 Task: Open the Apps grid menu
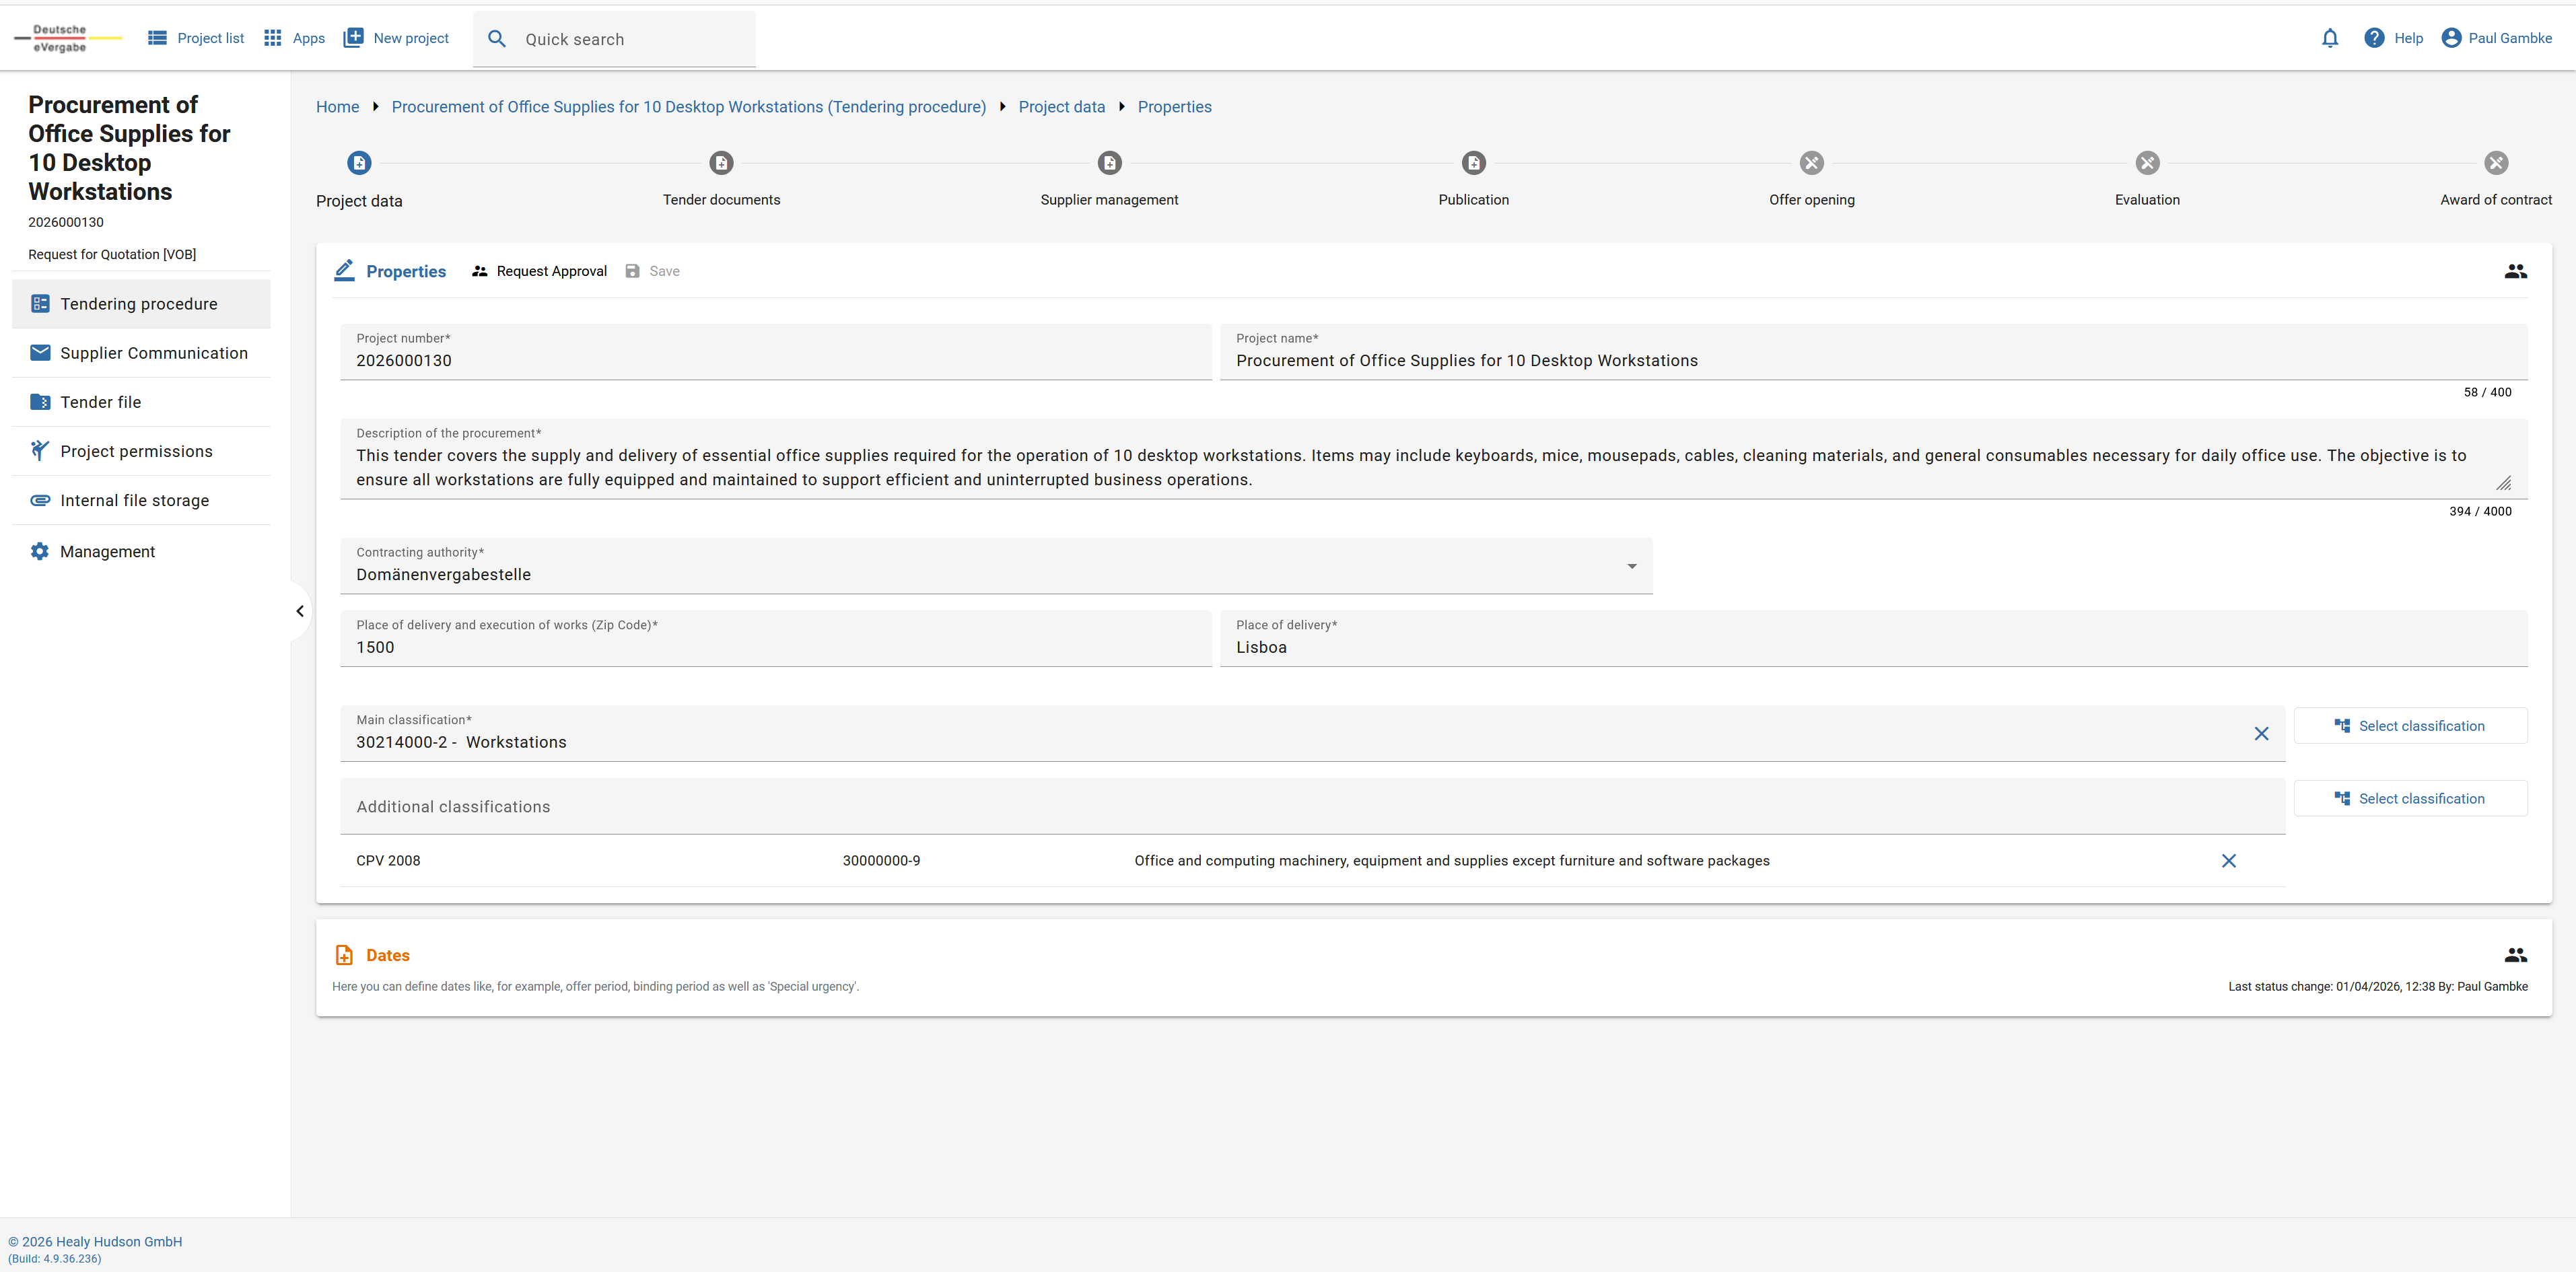click(293, 38)
